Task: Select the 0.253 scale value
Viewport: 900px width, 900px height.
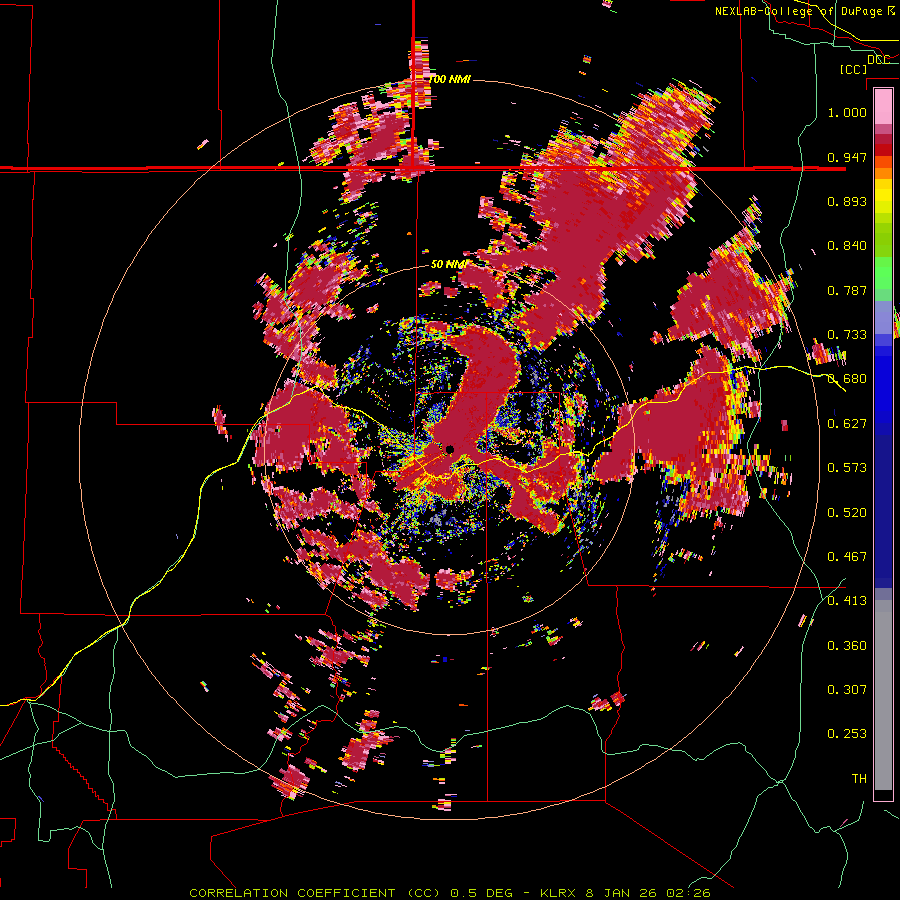Action: click(x=847, y=734)
